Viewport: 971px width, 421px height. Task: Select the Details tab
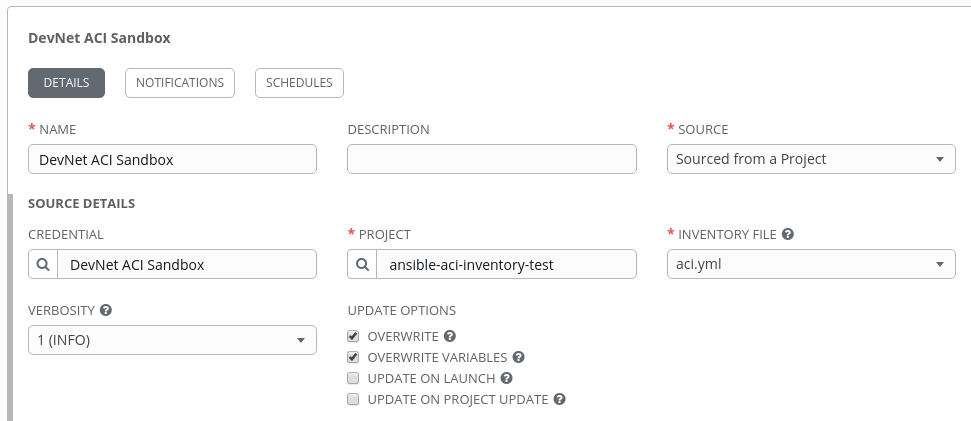point(66,83)
